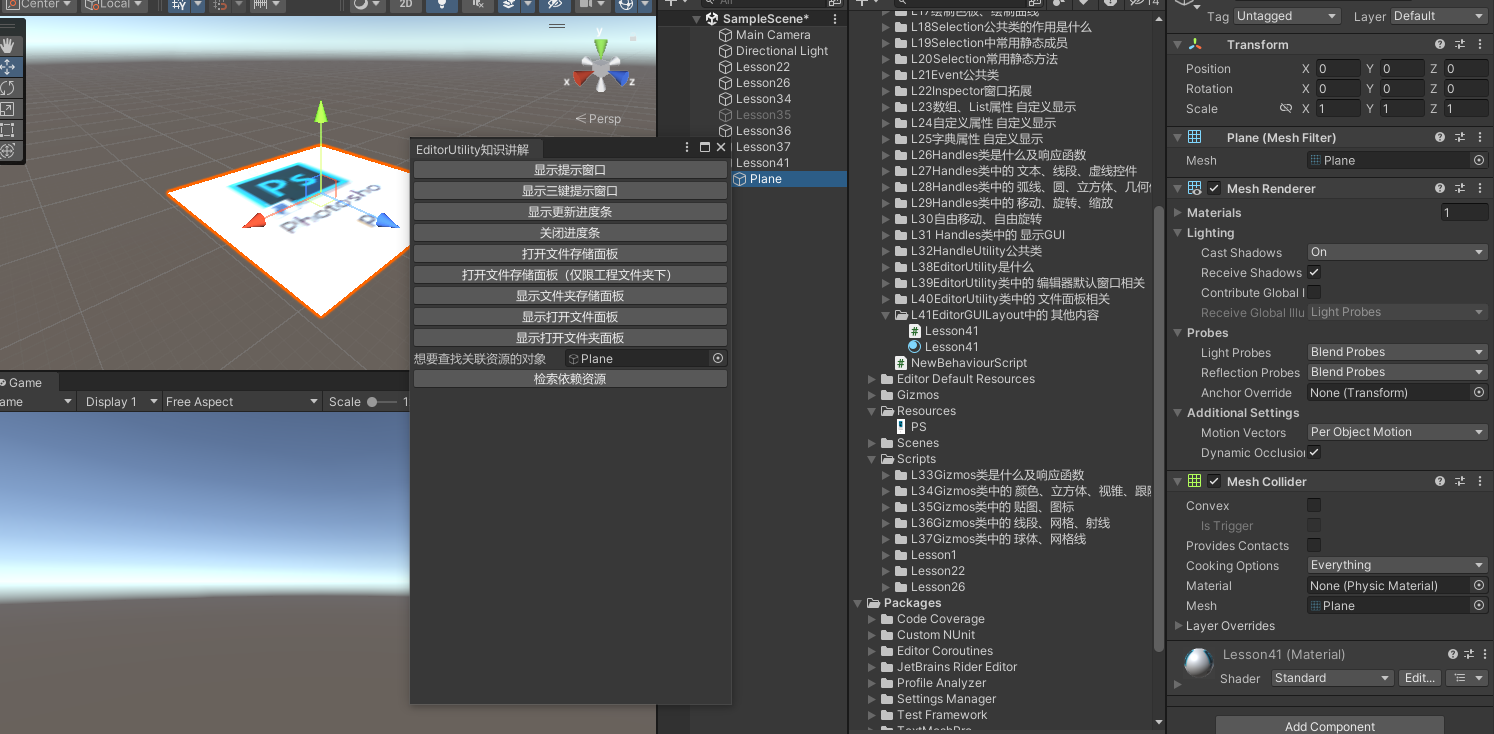
Task: Click the Scale constrain proportions link icon
Action: click(x=1286, y=109)
